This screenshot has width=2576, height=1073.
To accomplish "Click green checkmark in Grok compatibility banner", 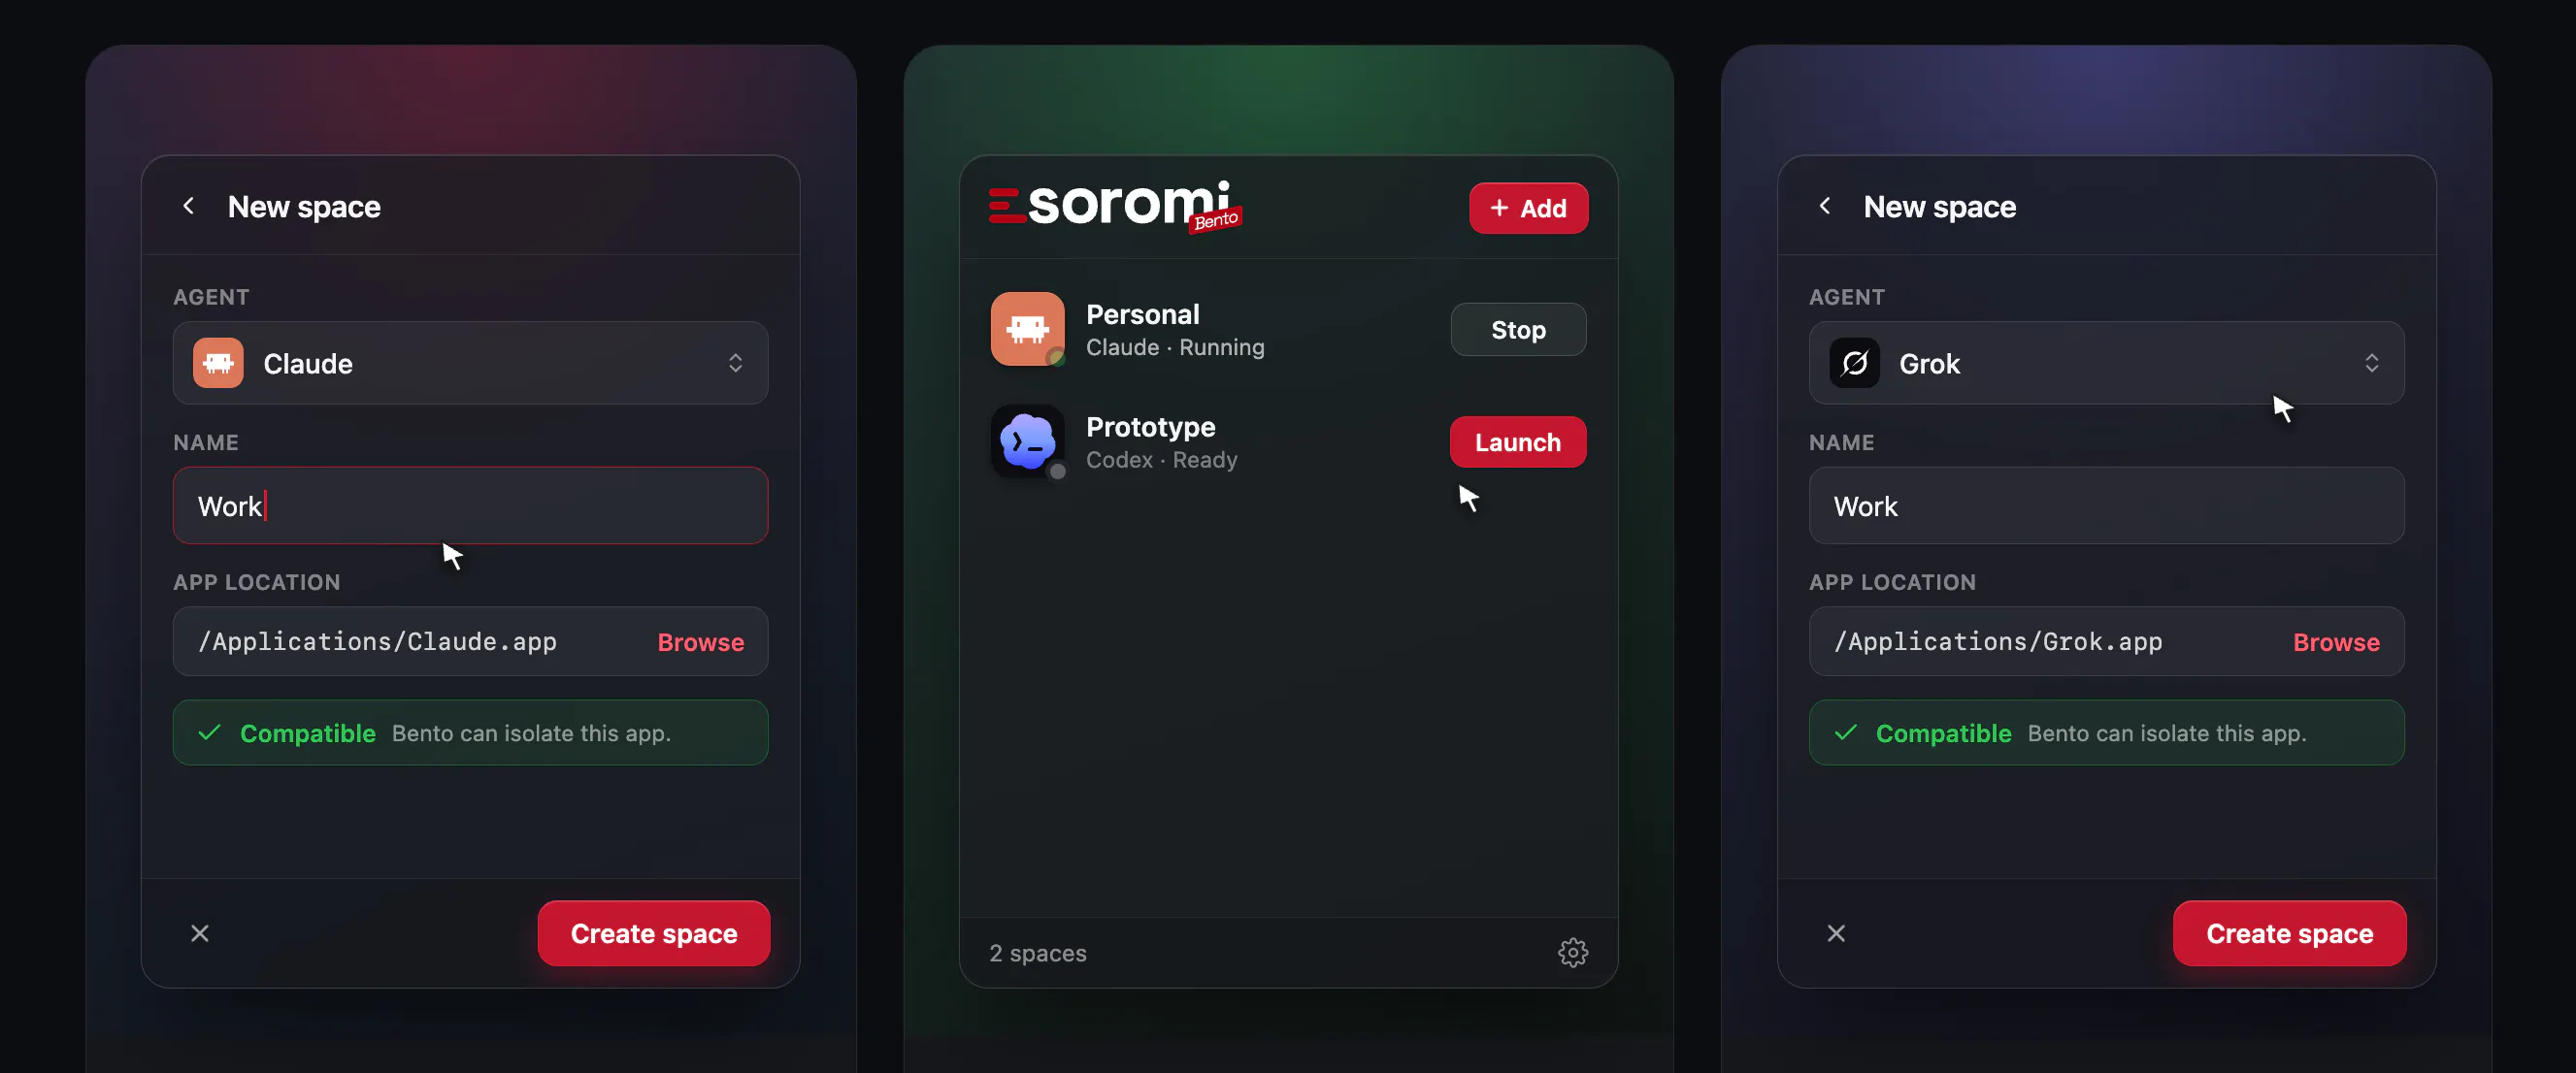I will point(1845,733).
